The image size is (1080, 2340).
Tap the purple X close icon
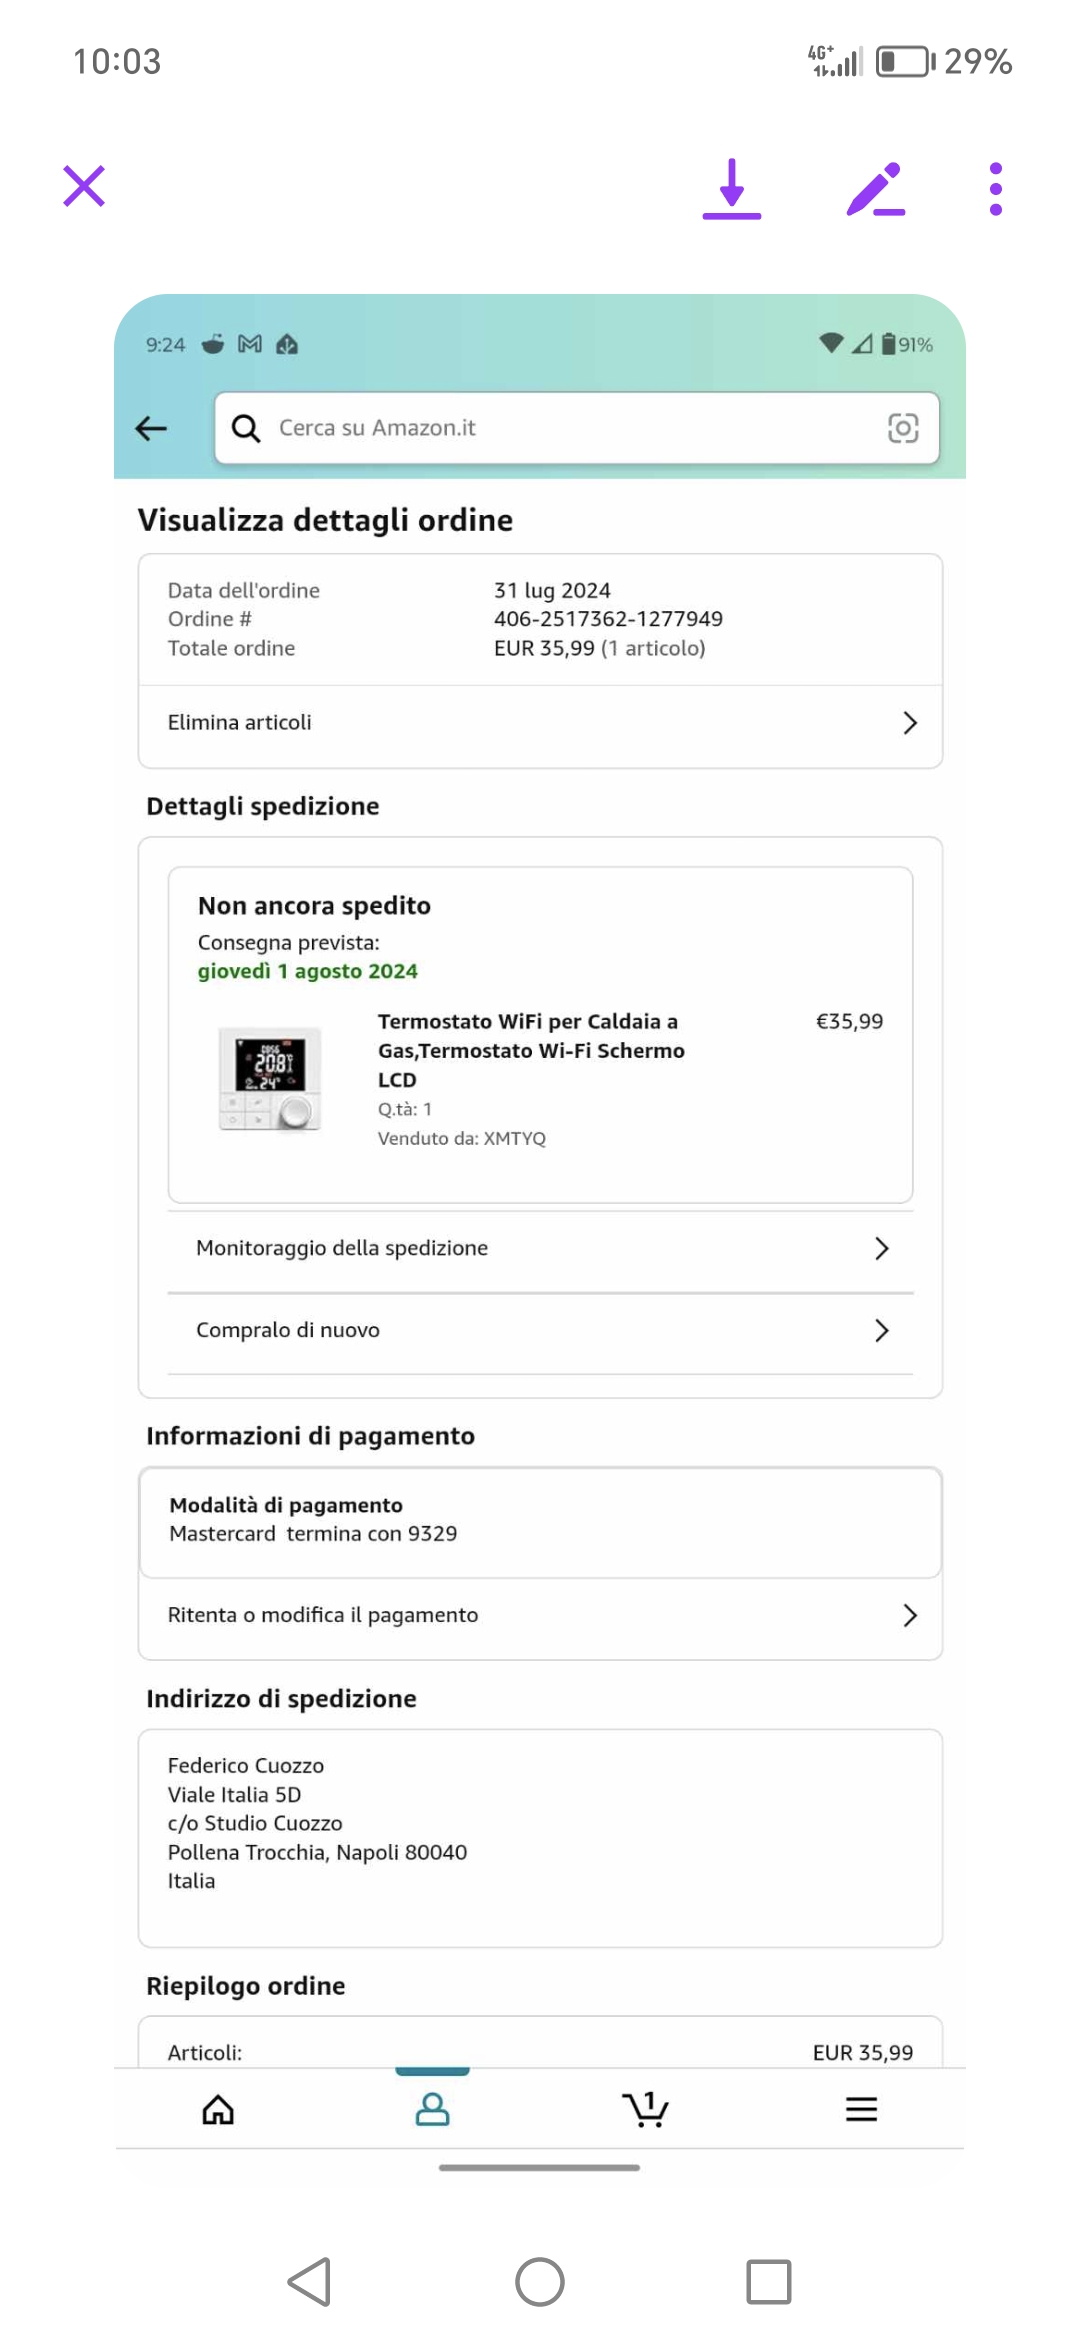(84, 186)
